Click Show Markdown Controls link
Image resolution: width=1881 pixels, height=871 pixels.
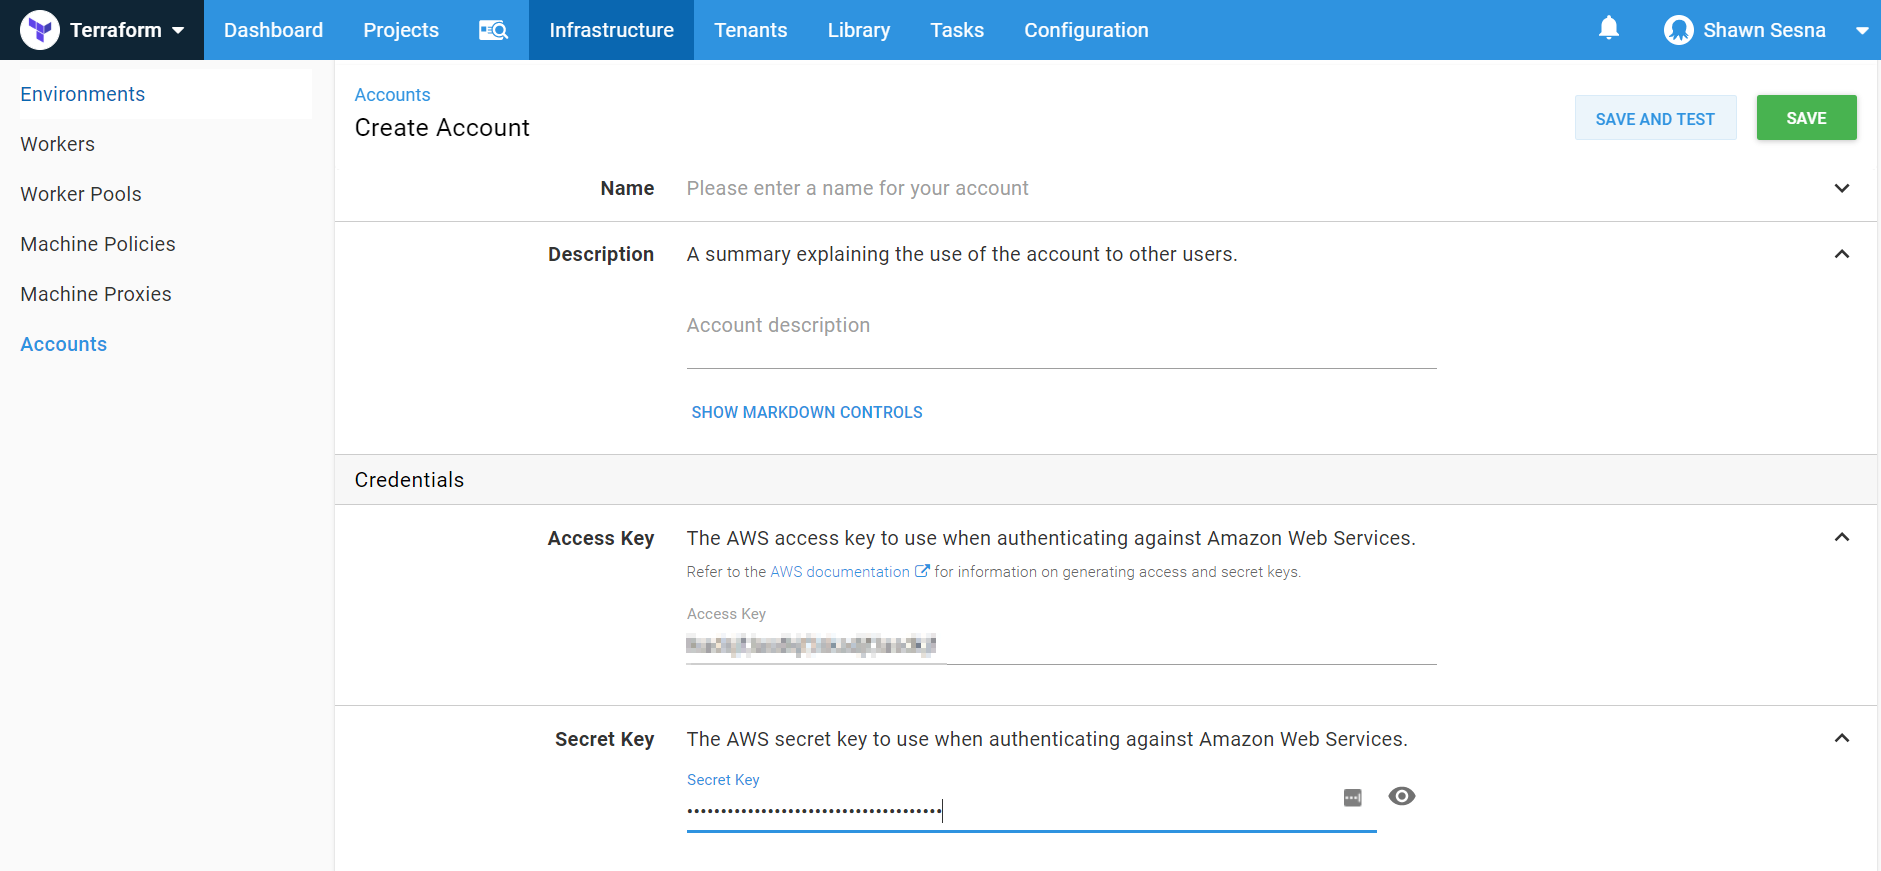[x=806, y=412]
